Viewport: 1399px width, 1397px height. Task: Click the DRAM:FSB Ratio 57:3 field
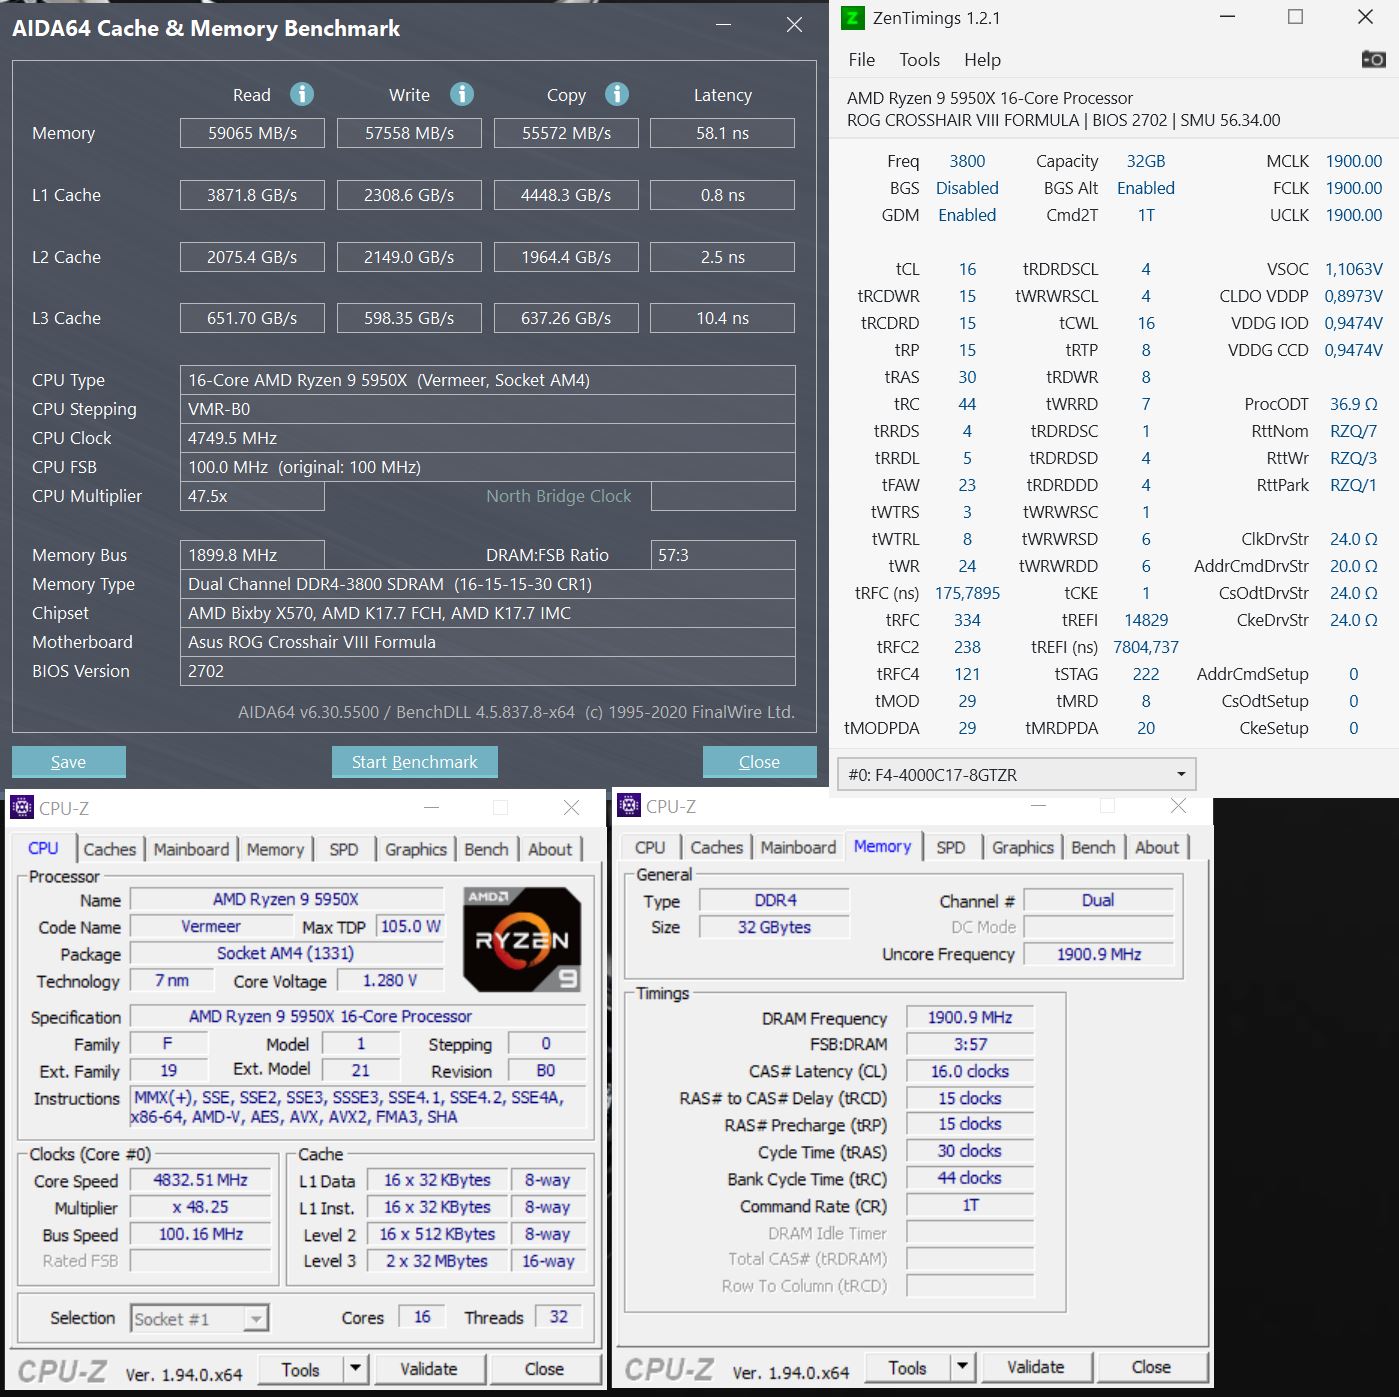[722, 555]
